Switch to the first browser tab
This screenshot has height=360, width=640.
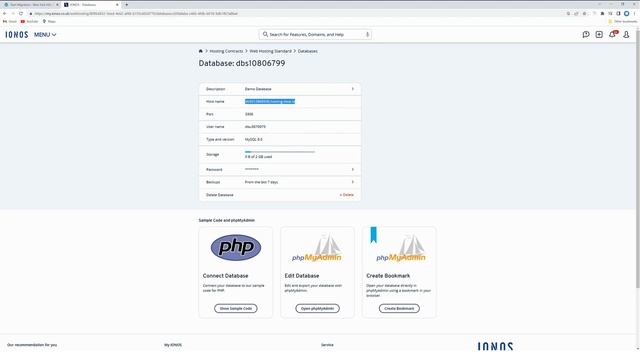click(31, 4)
